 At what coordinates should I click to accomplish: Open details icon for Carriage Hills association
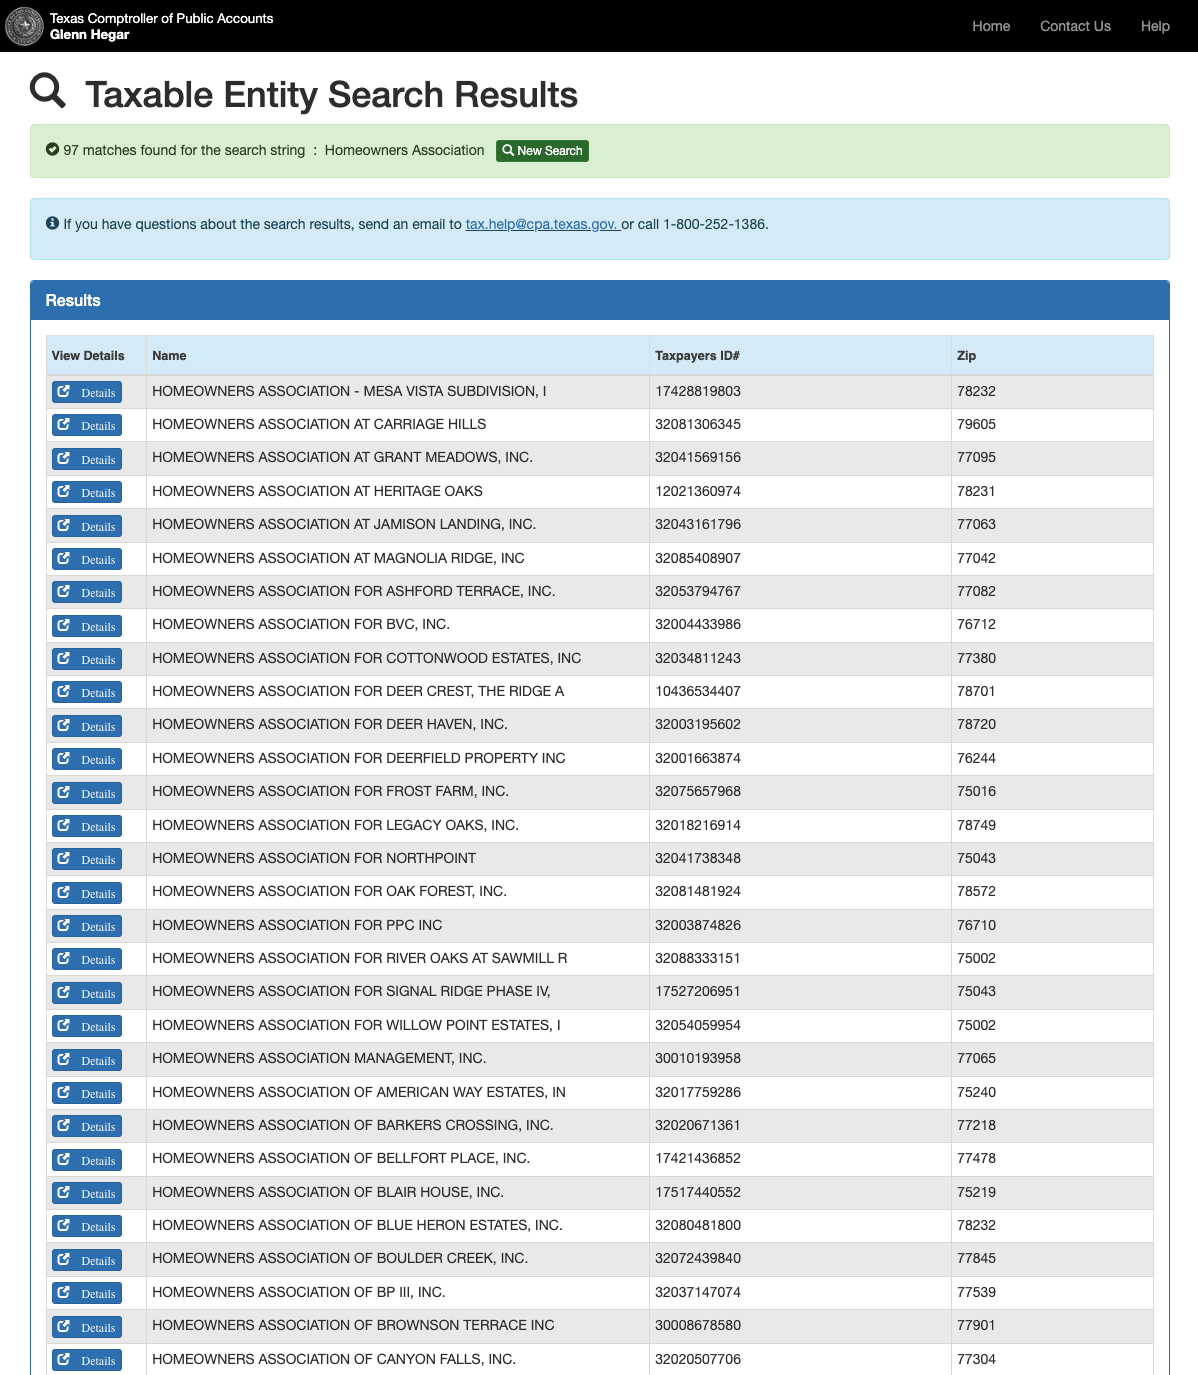pos(64,425)
